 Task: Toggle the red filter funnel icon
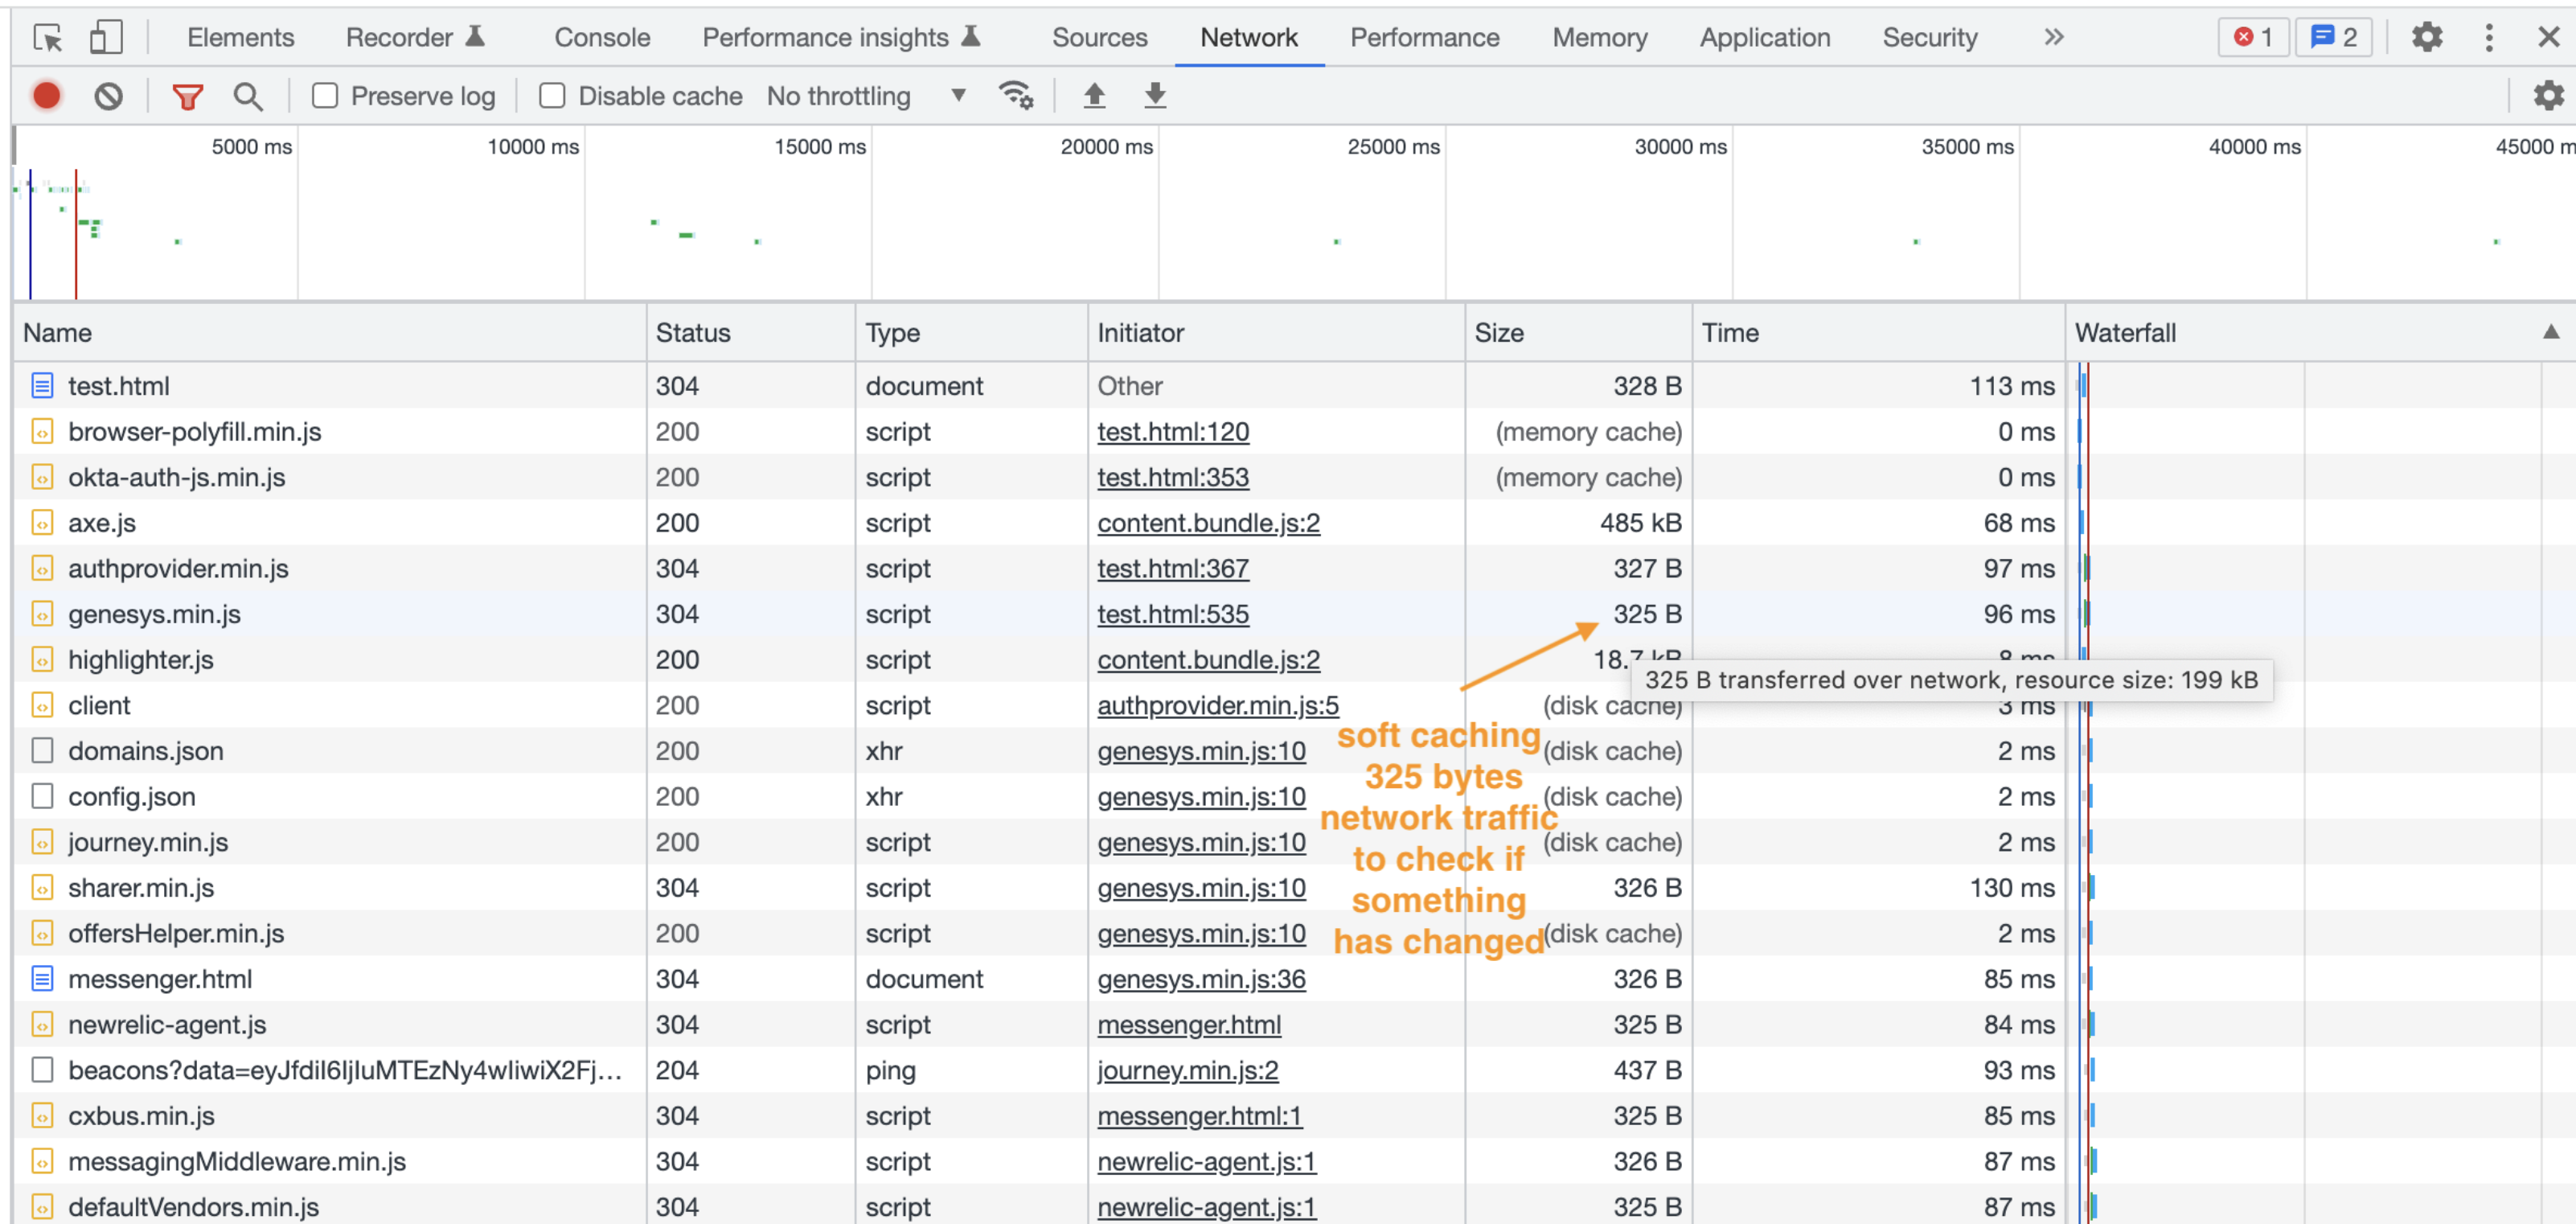tap(187, 96)
